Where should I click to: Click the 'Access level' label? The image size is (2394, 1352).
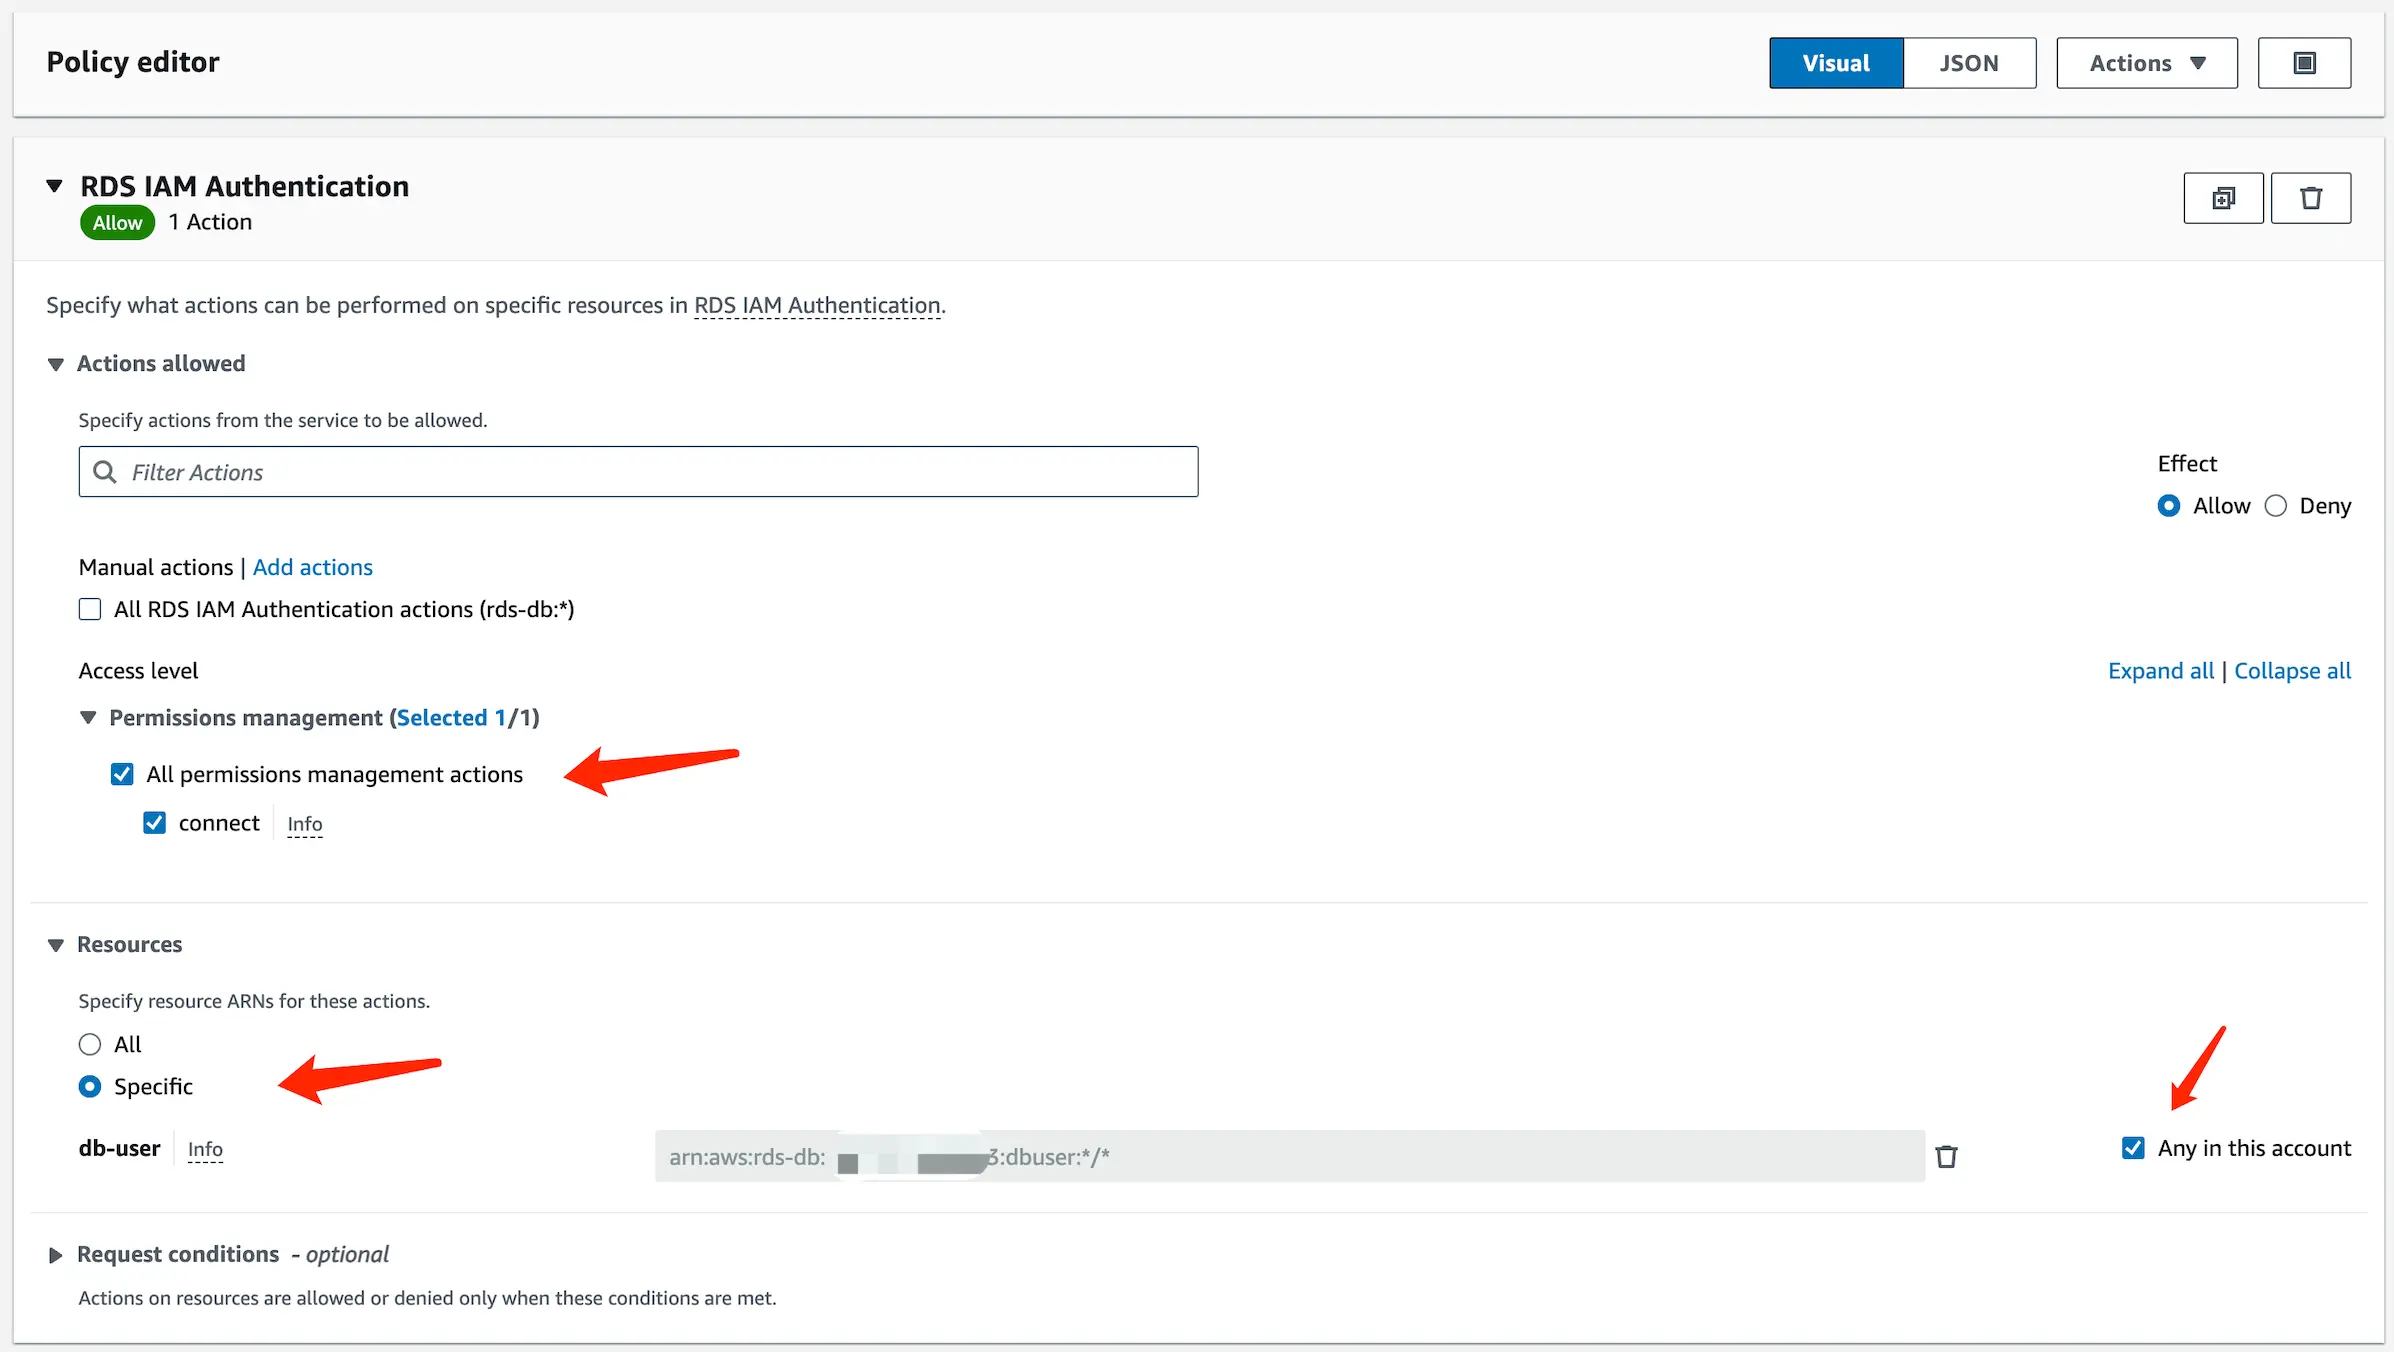pyautogui.click(x=138, y=671)
